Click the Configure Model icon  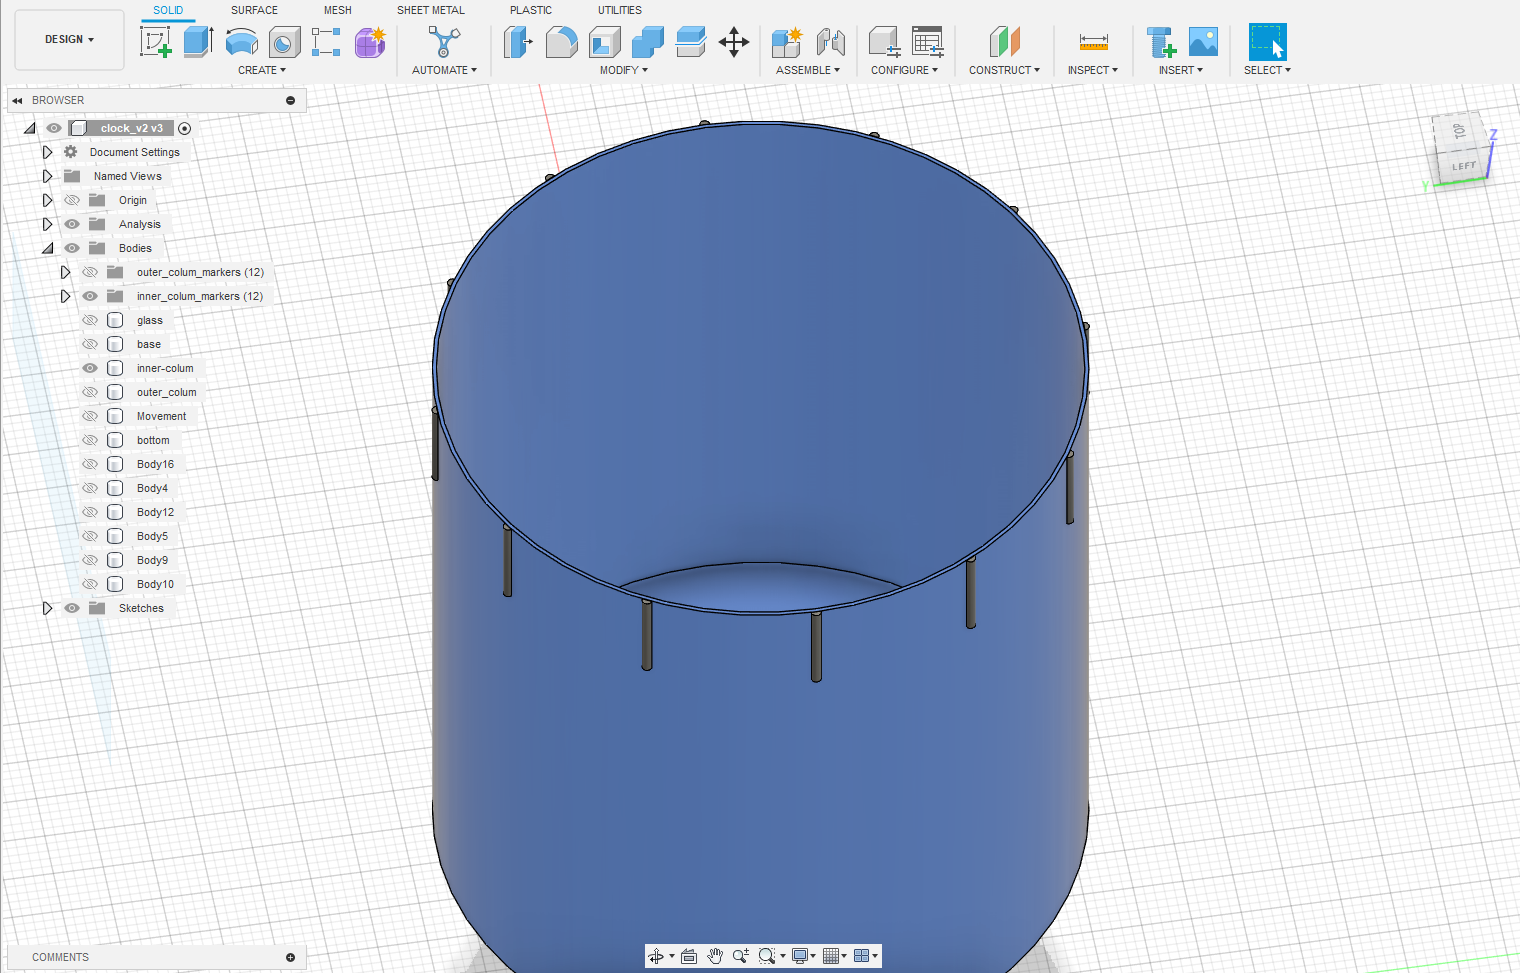click(884, 42)
